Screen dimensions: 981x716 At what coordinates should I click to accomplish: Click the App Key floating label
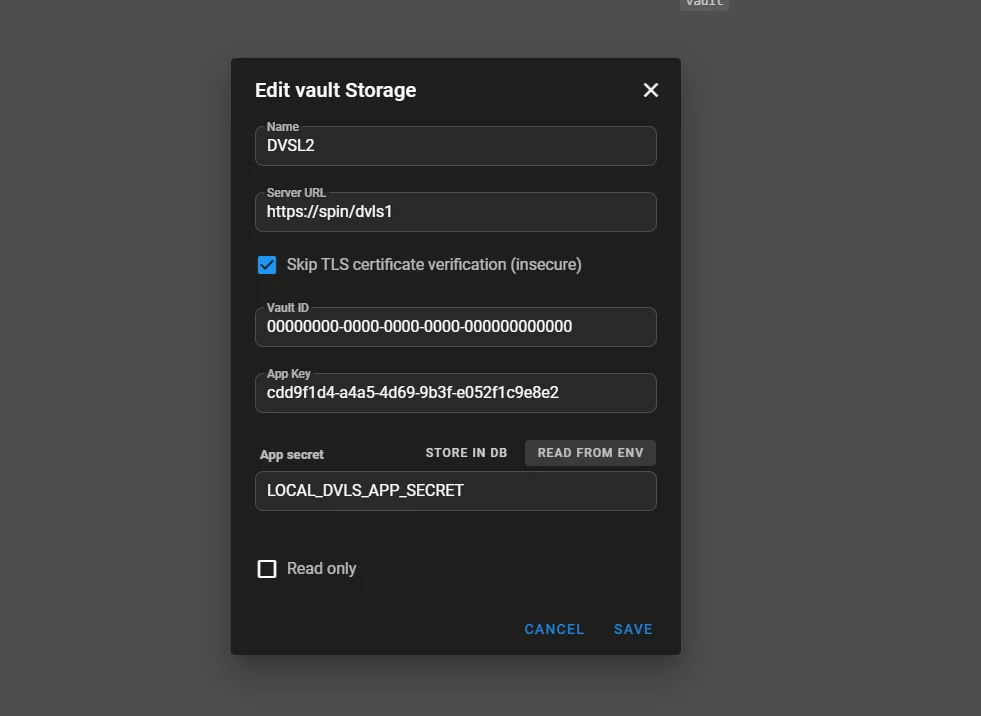[x=288, y=374]
